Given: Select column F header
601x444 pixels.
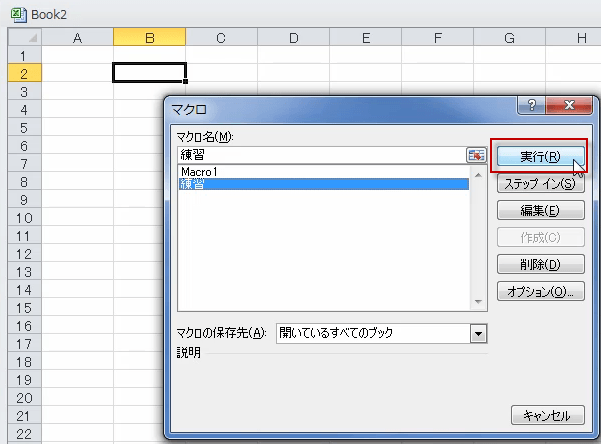Looking at the screenshot, I should tap(437, 38).
